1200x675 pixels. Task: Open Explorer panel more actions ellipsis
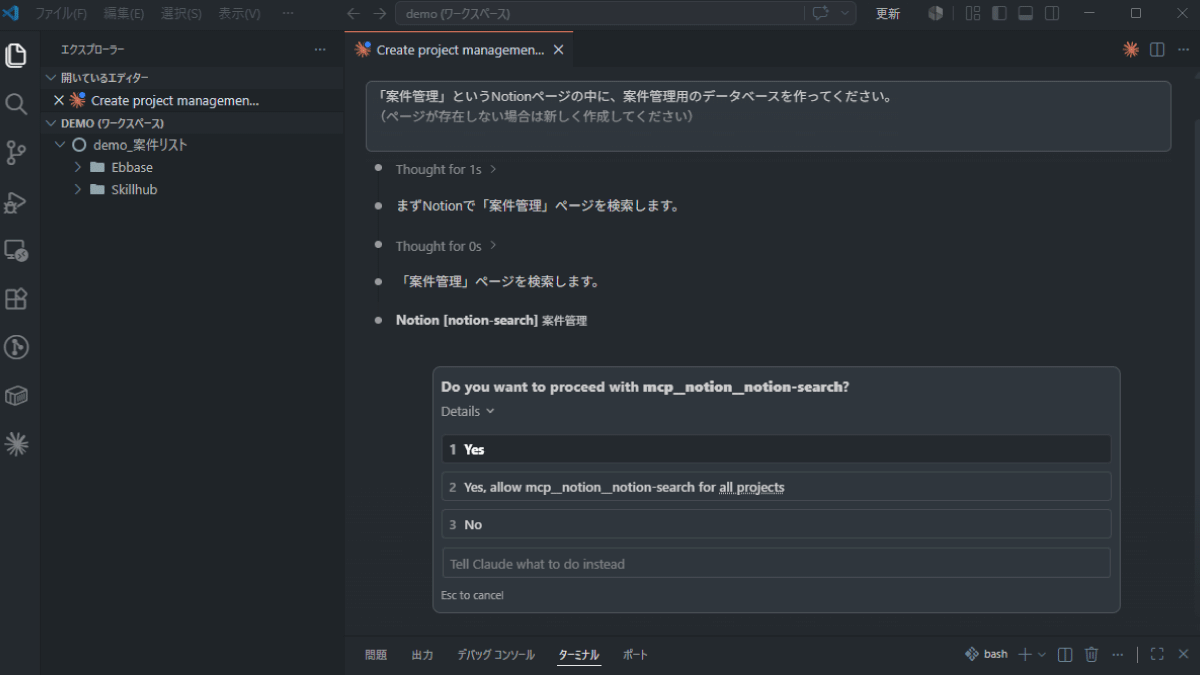click(x=320, y=49)
